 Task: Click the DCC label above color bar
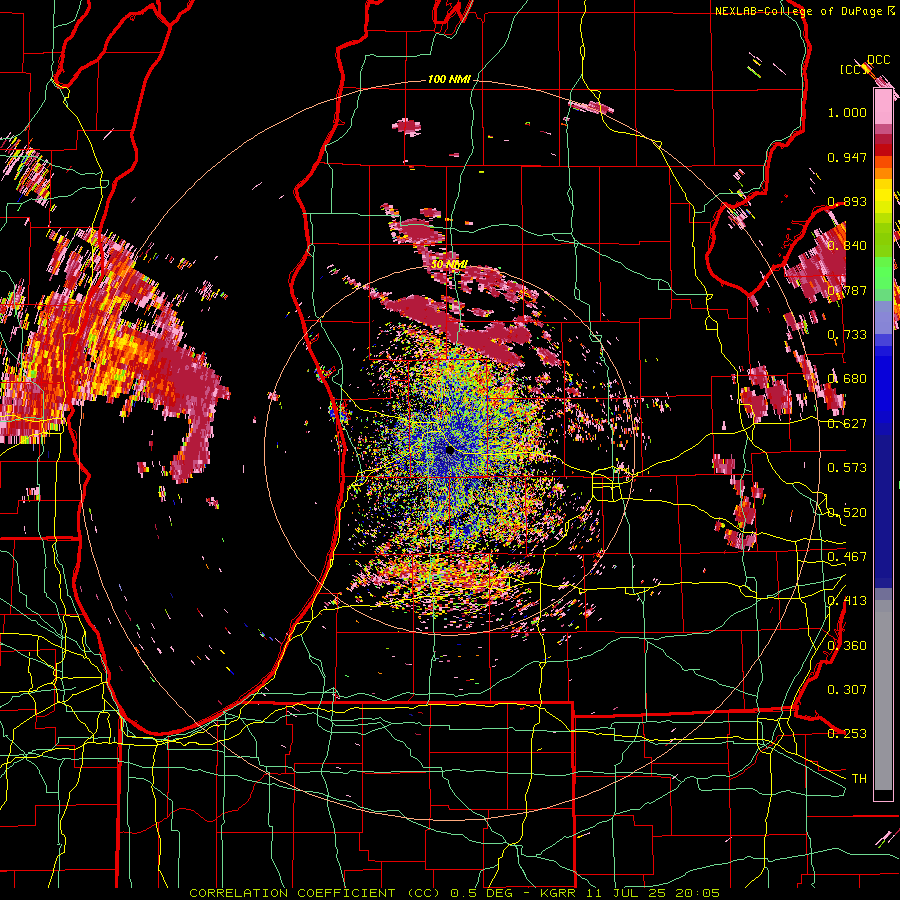[879, 60]
